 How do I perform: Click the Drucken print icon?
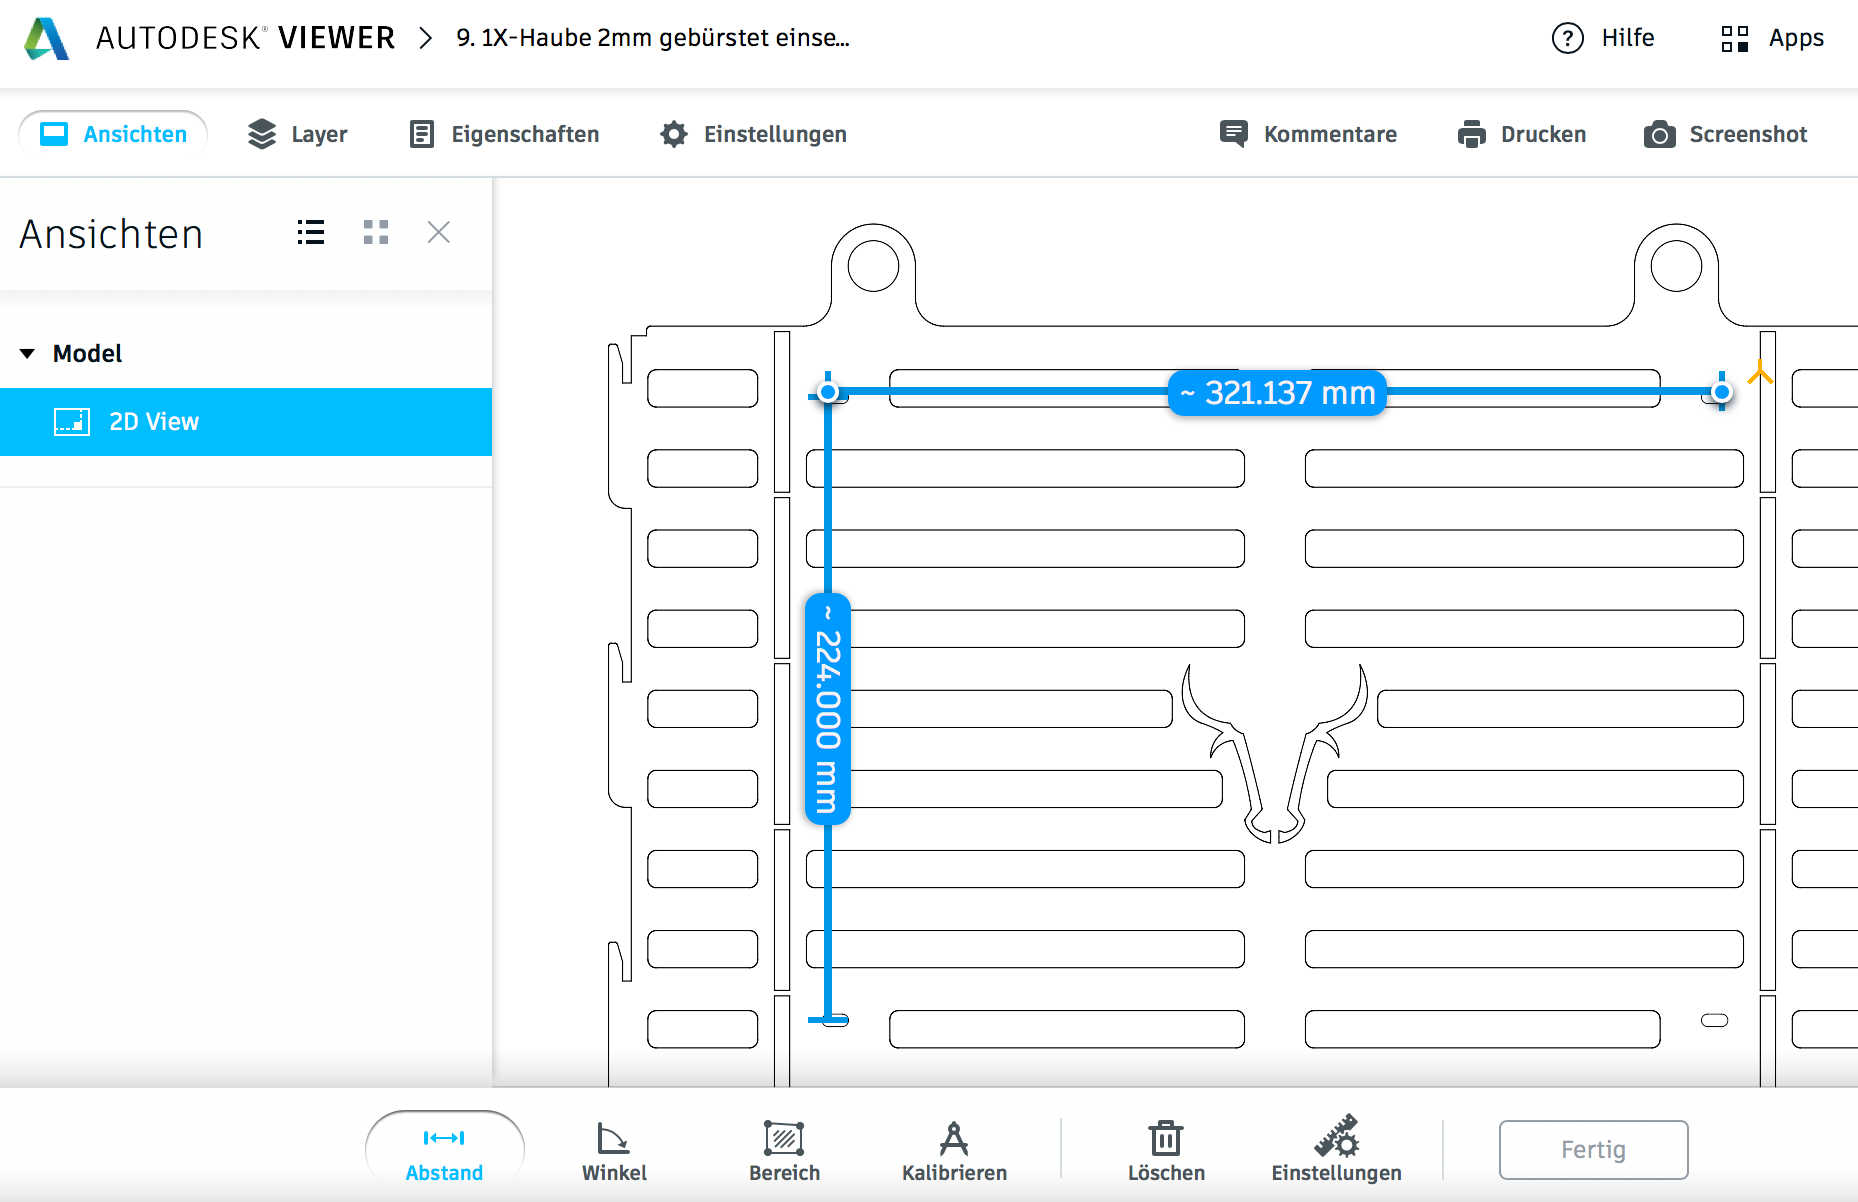coord(1521,134)
